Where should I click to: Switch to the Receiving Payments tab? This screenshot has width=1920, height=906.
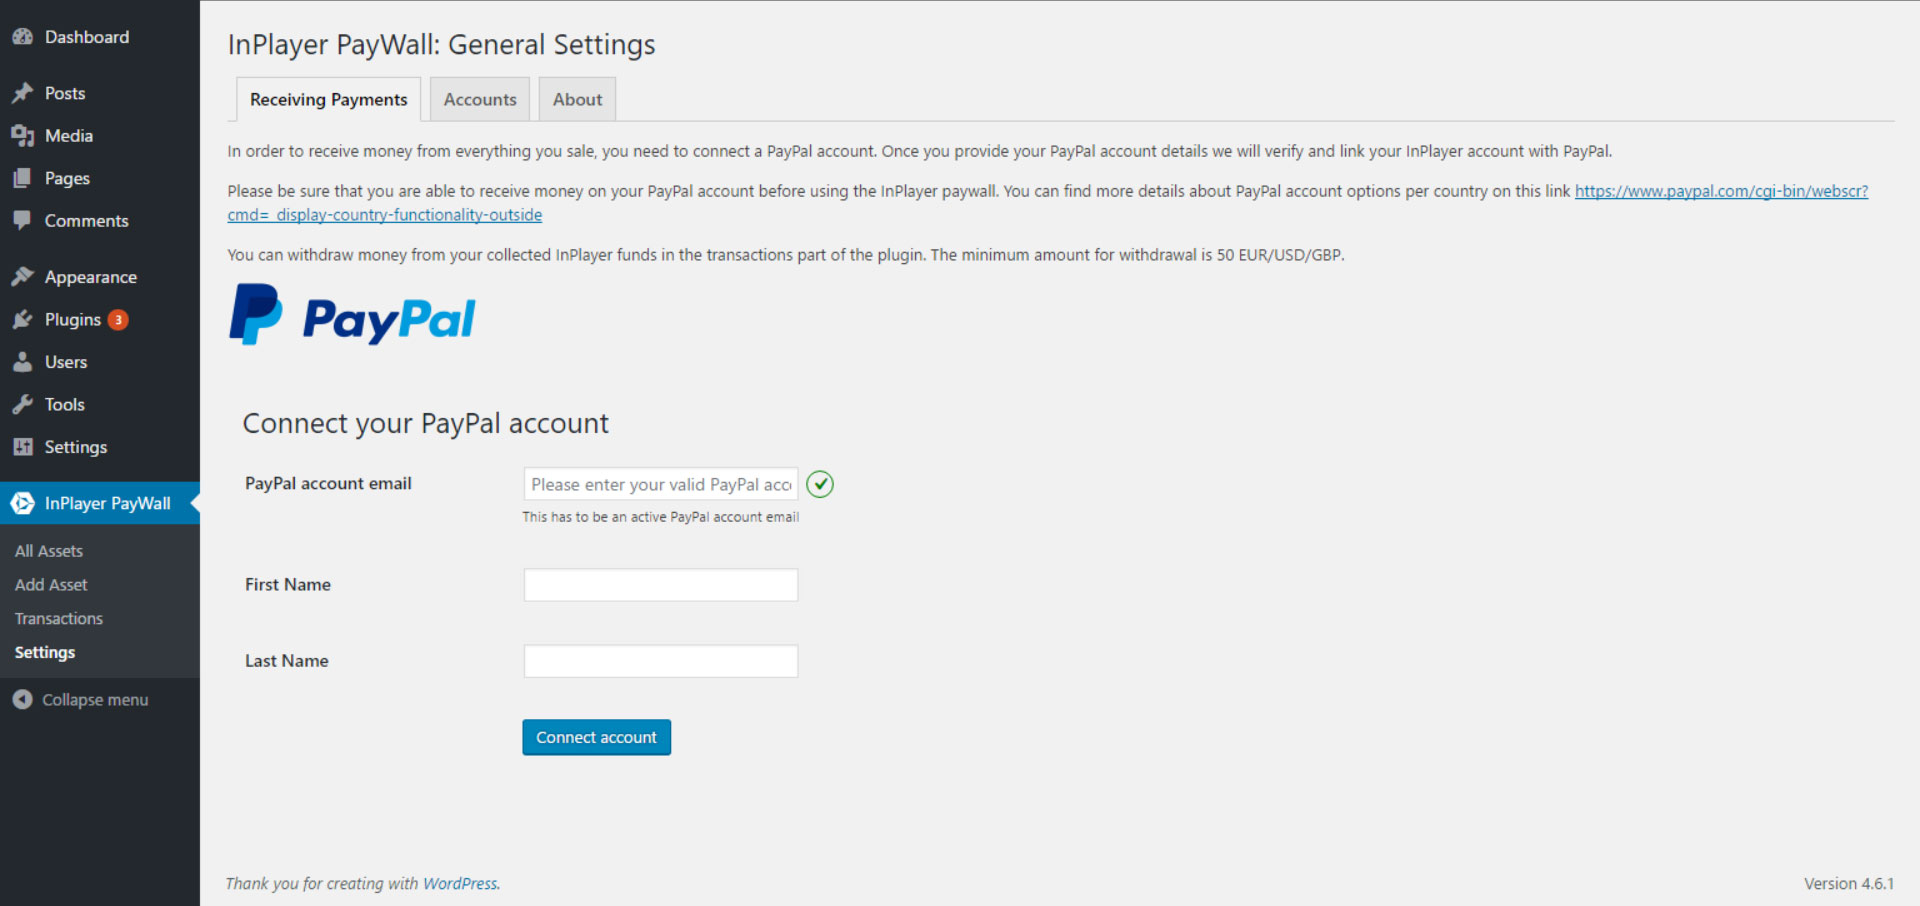tap(328, 99)
